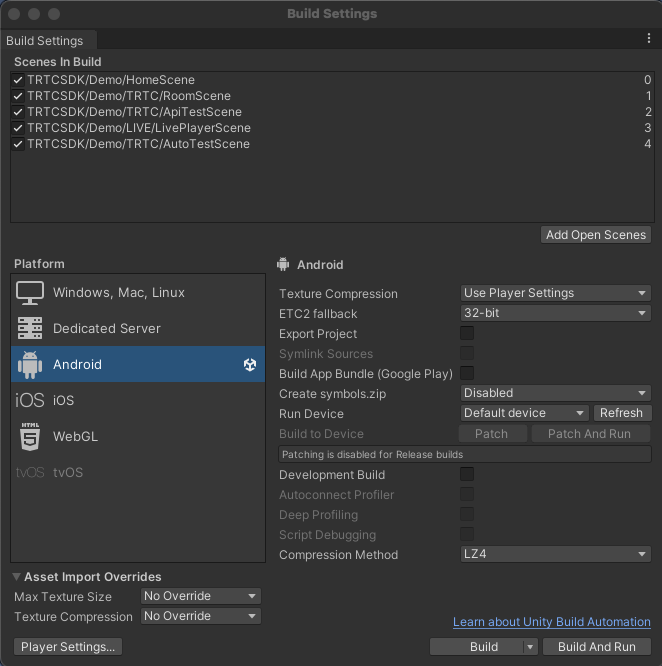Viewport: 662px width, 666px height.
Task: Open the Compression Method LZ4 dropdown
Action: [555, 555]
